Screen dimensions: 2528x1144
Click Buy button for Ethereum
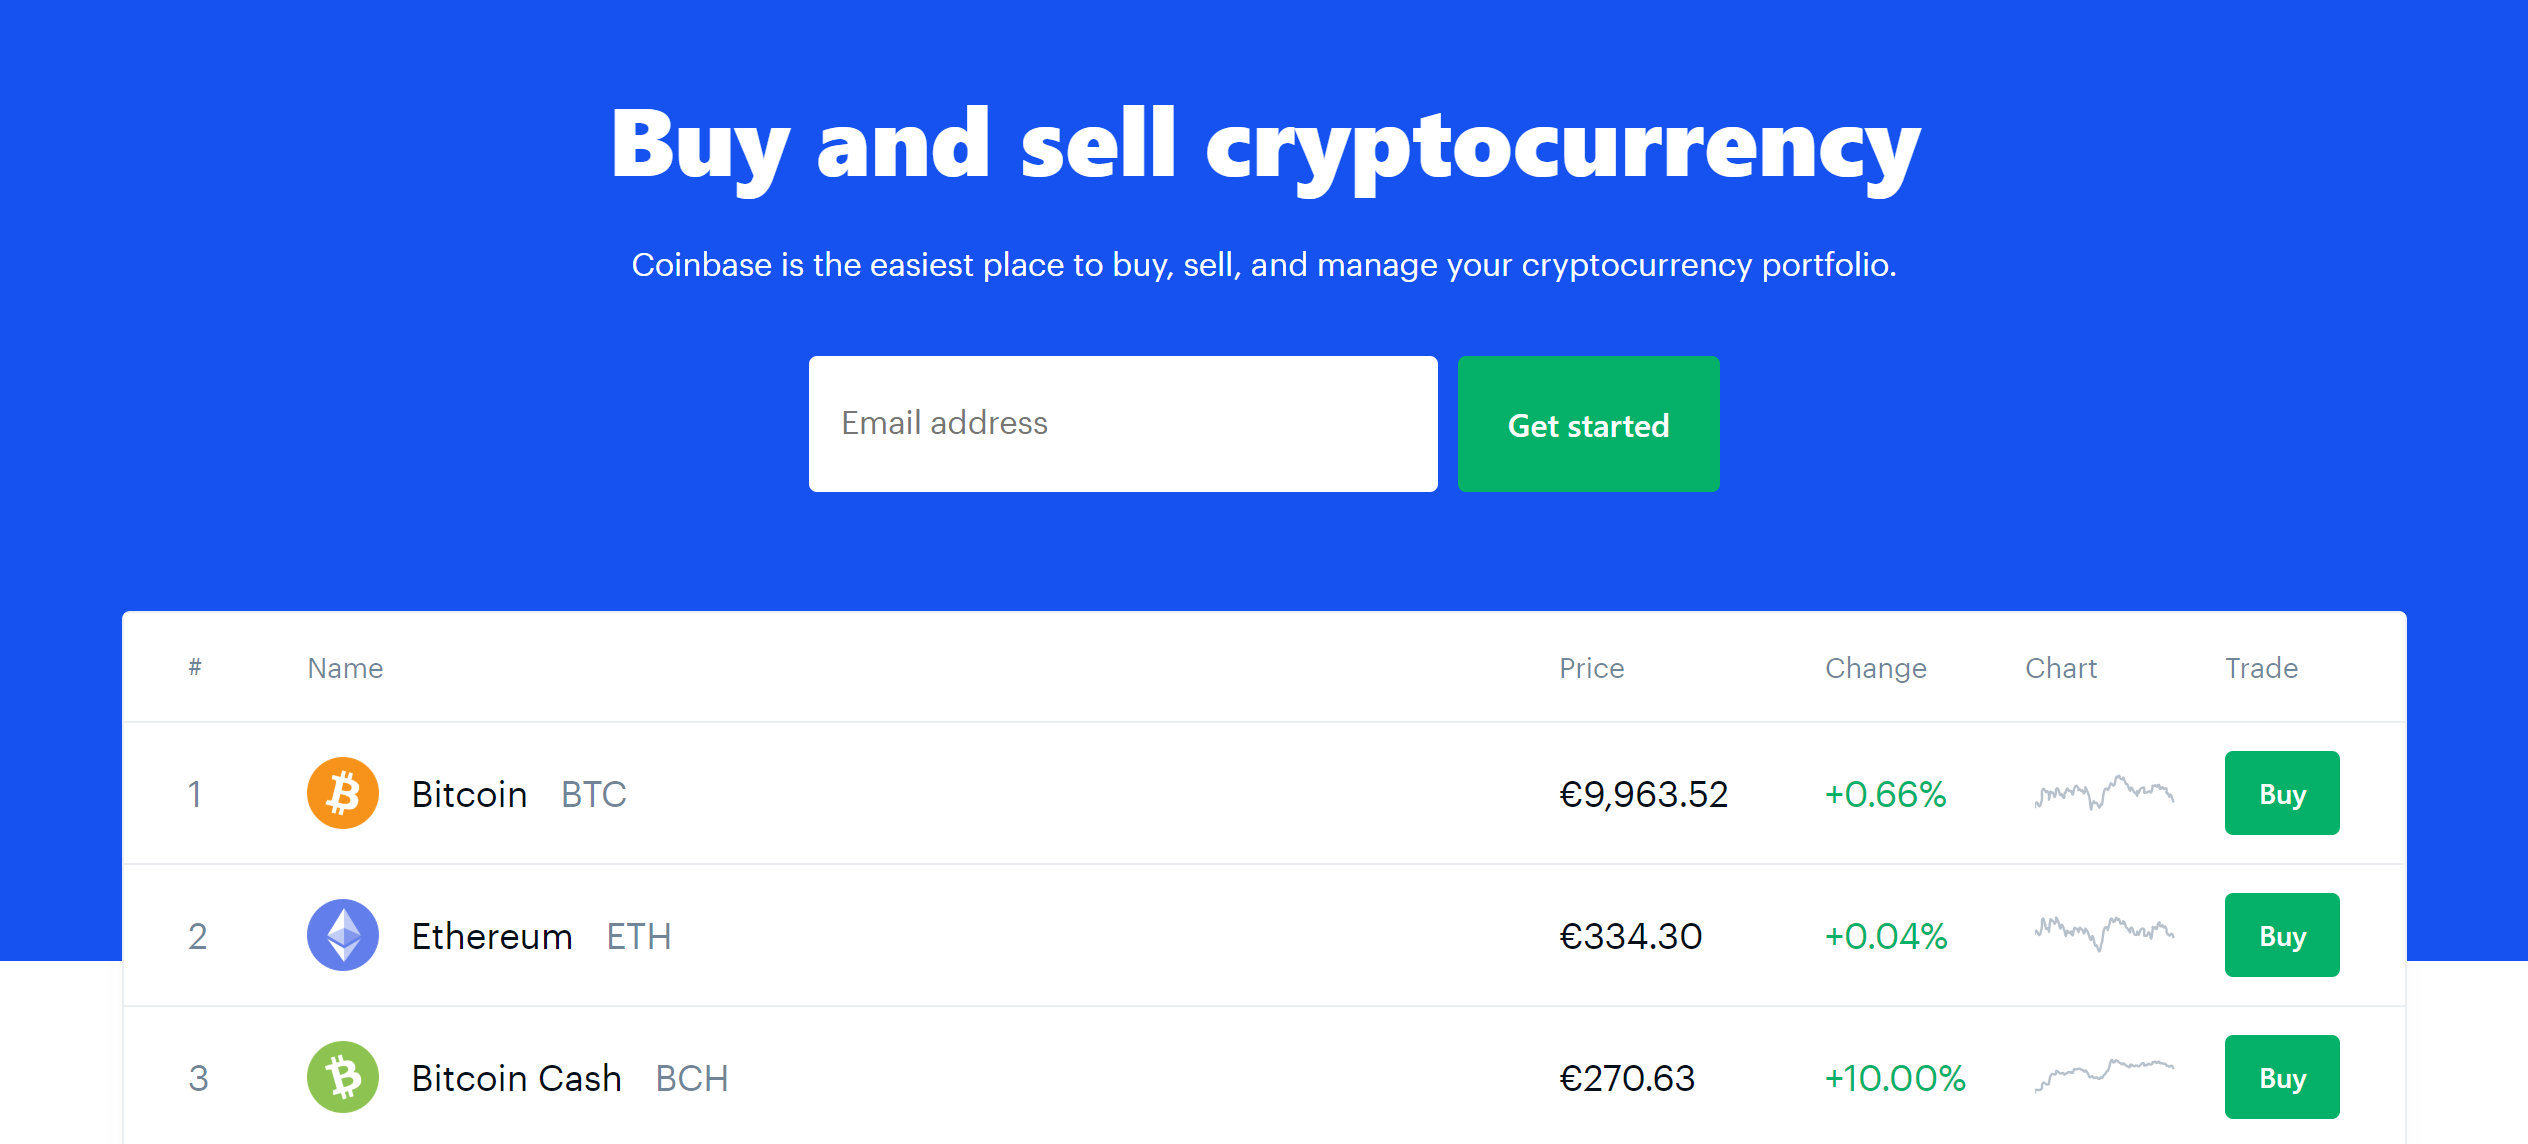click(2281, 935)
